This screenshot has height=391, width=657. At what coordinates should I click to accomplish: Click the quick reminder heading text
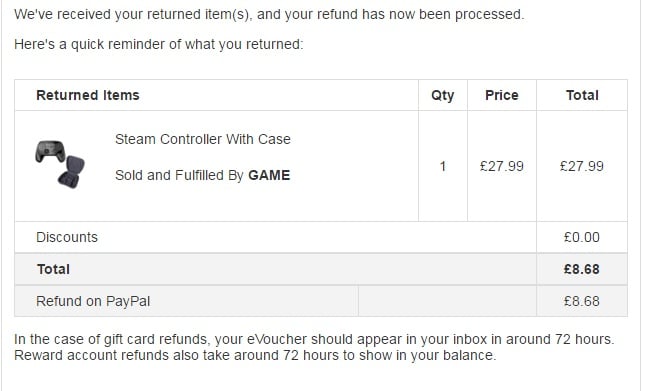click(158, 44)
